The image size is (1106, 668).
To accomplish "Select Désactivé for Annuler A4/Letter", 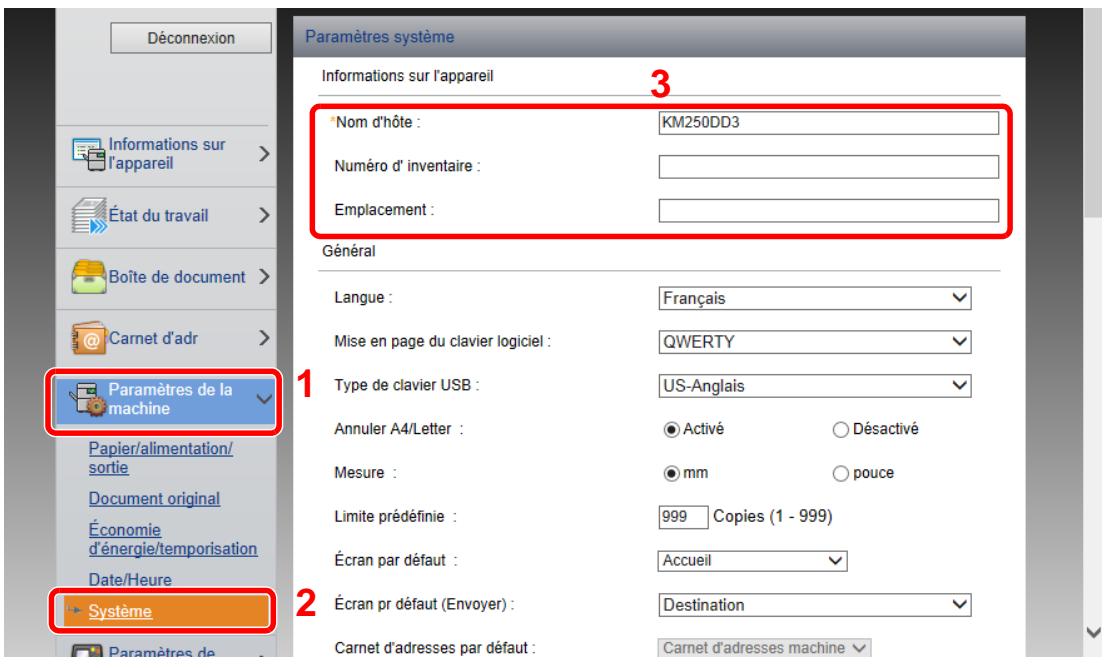I will 840,430.
